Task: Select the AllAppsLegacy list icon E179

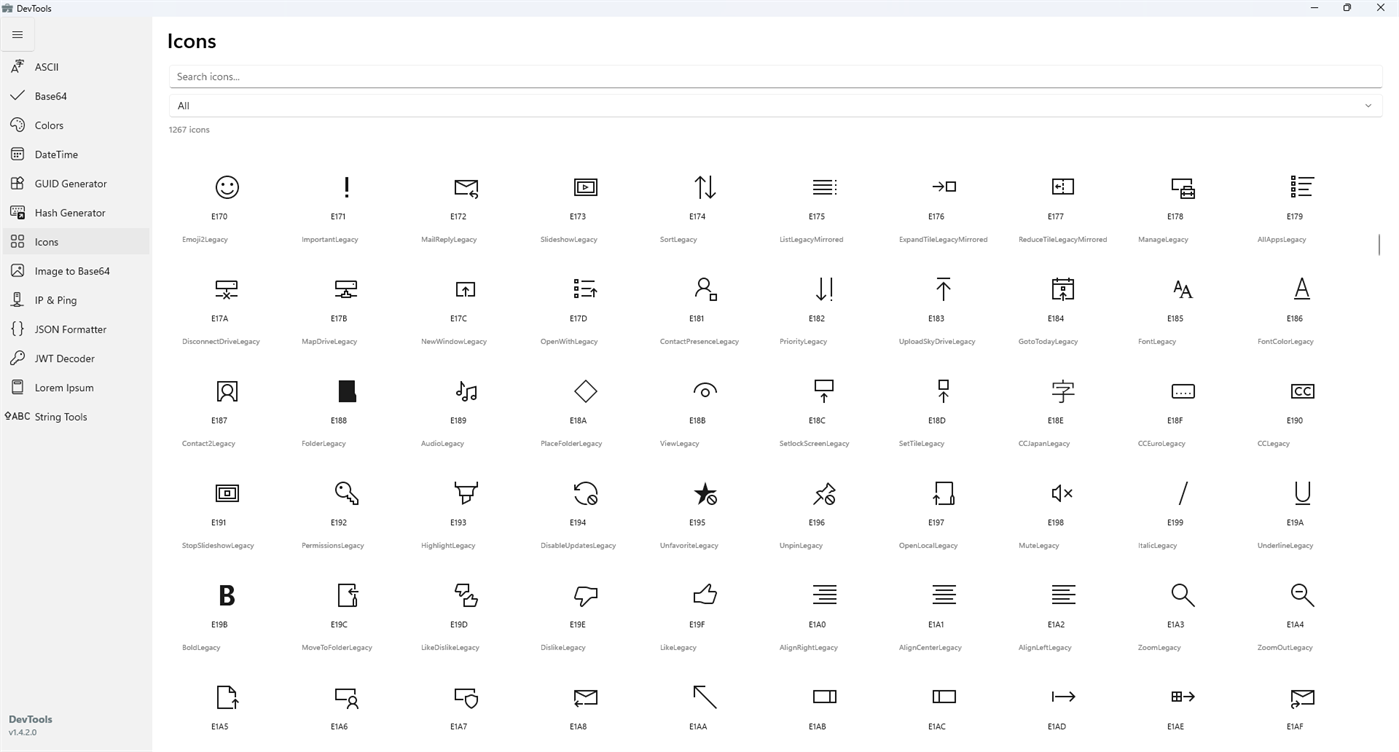Action: [1302, 187]
